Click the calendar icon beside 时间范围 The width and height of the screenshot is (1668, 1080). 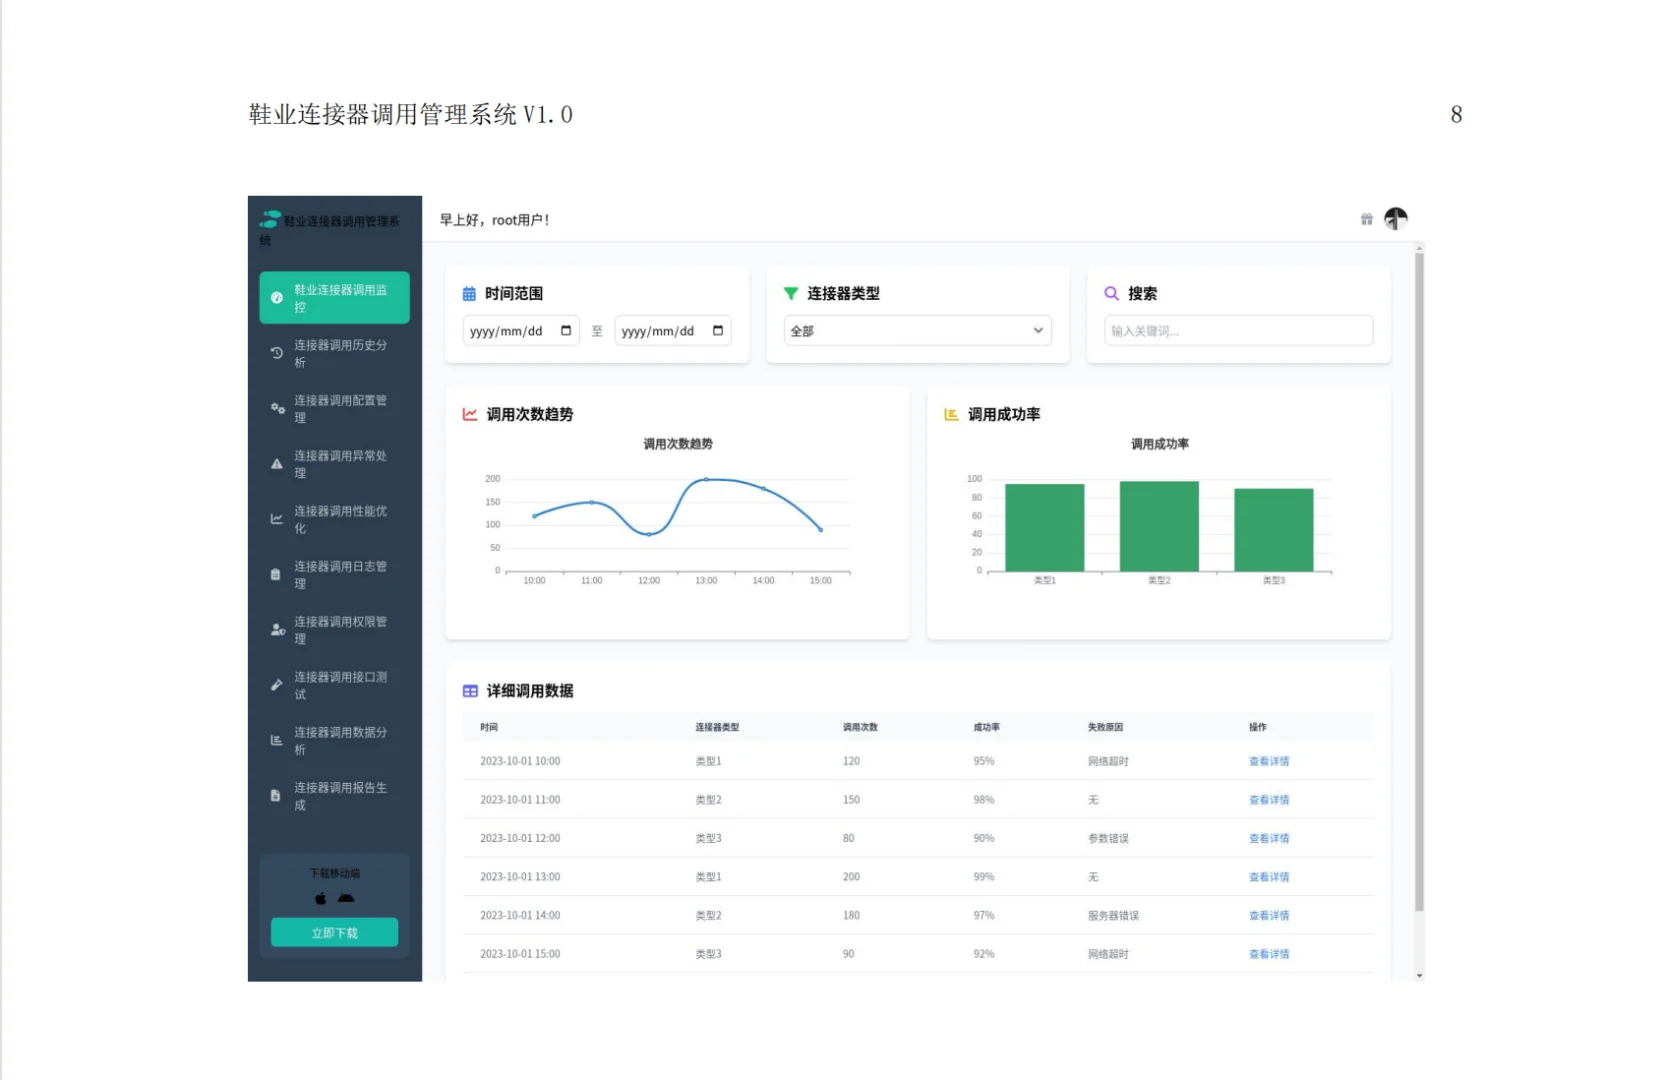[x=468, y=293]
